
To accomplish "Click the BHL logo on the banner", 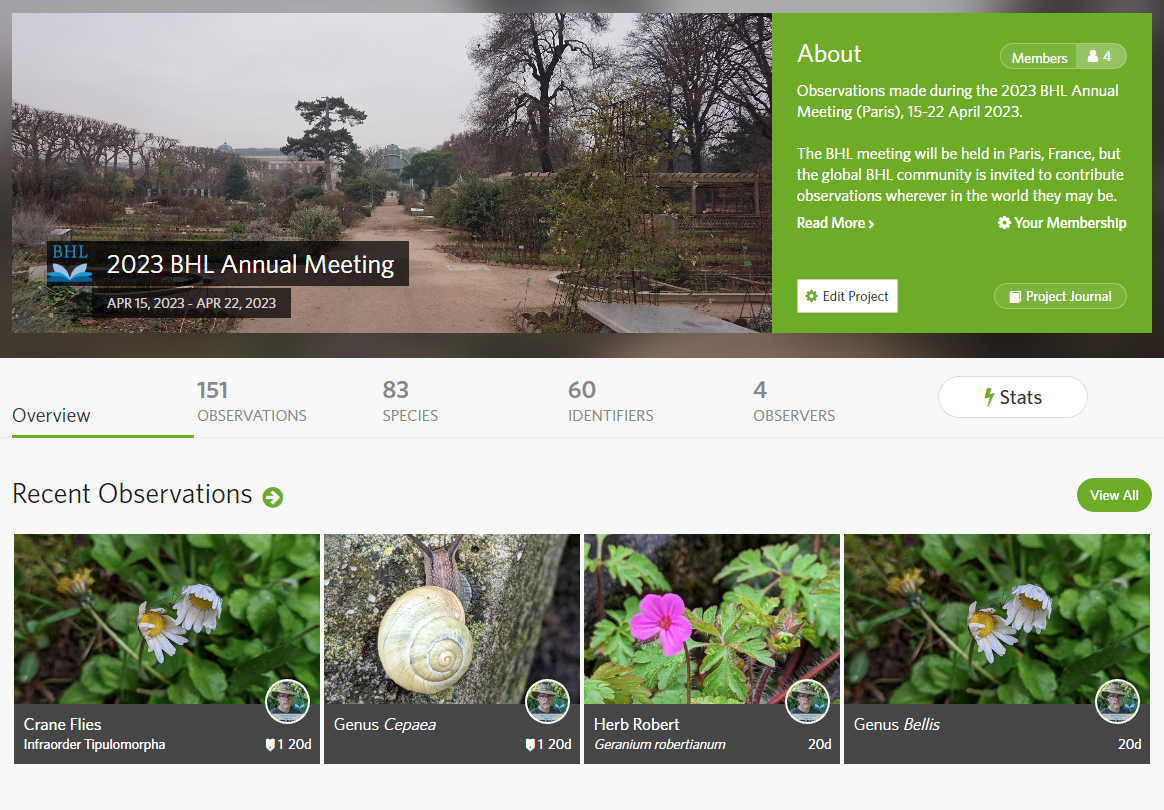I will click(69, 263).
